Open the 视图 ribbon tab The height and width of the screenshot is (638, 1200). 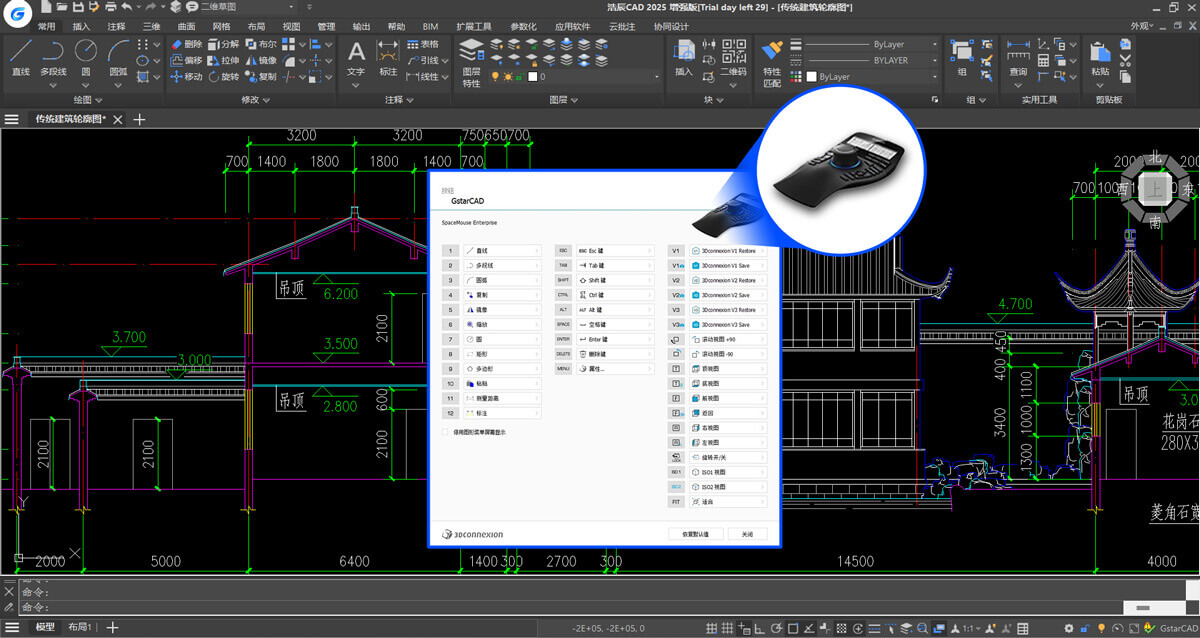(x=291, y=26)
